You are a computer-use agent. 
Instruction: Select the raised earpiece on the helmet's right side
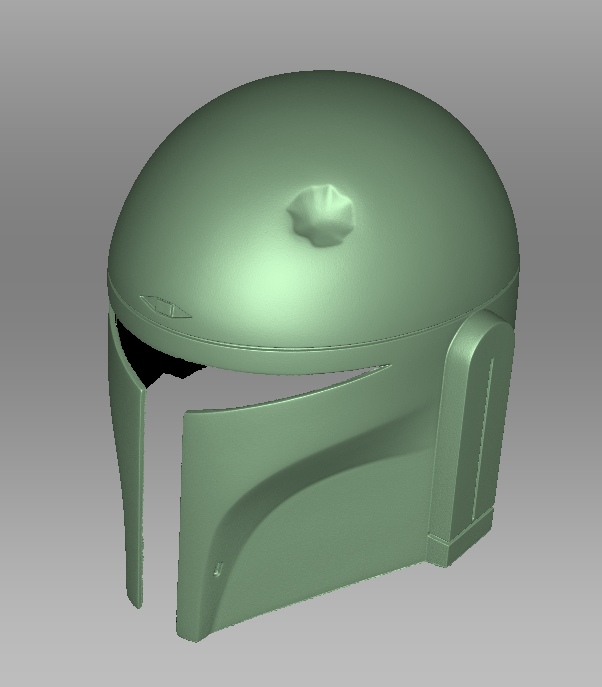coord(472,438)
